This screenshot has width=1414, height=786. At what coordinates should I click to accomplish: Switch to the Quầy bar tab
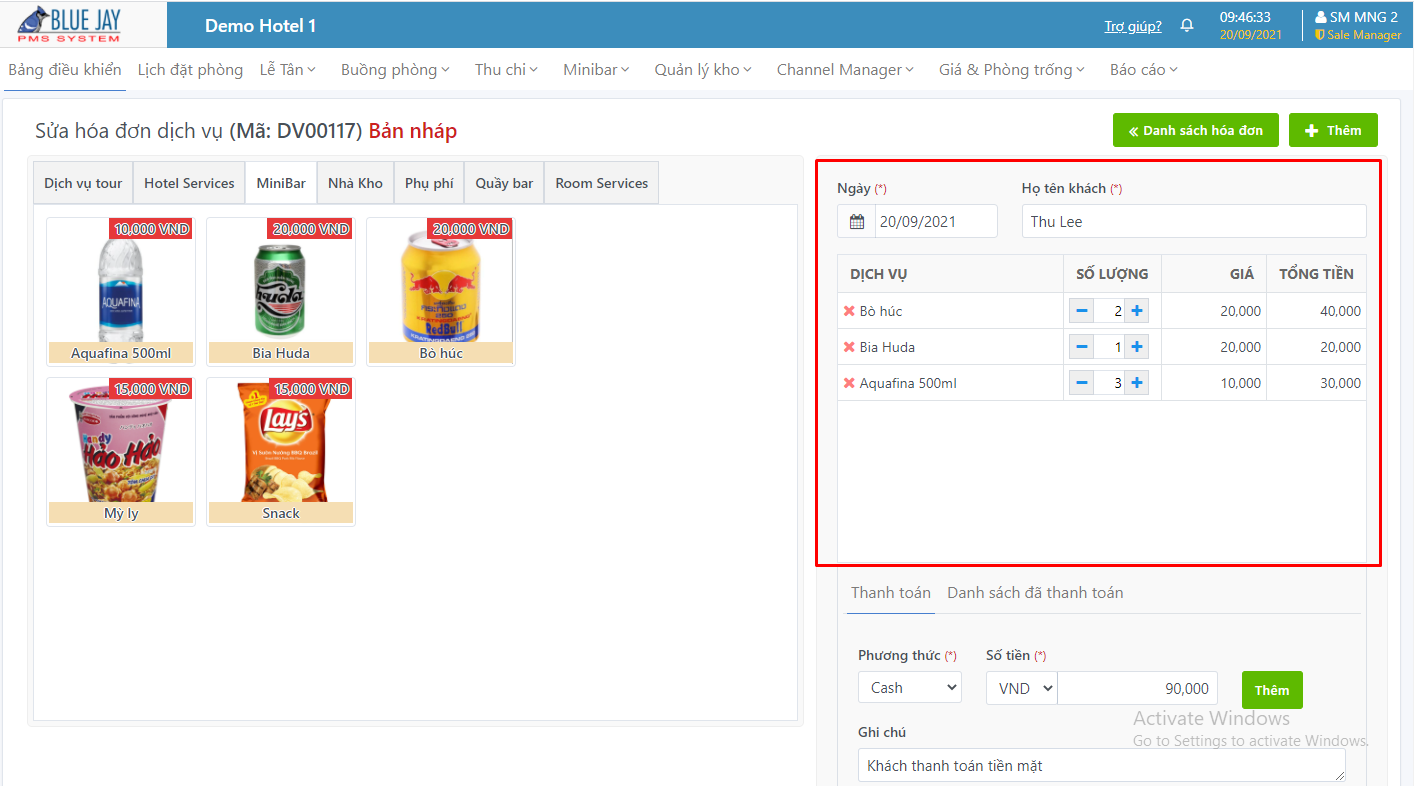tap(504, 183)
